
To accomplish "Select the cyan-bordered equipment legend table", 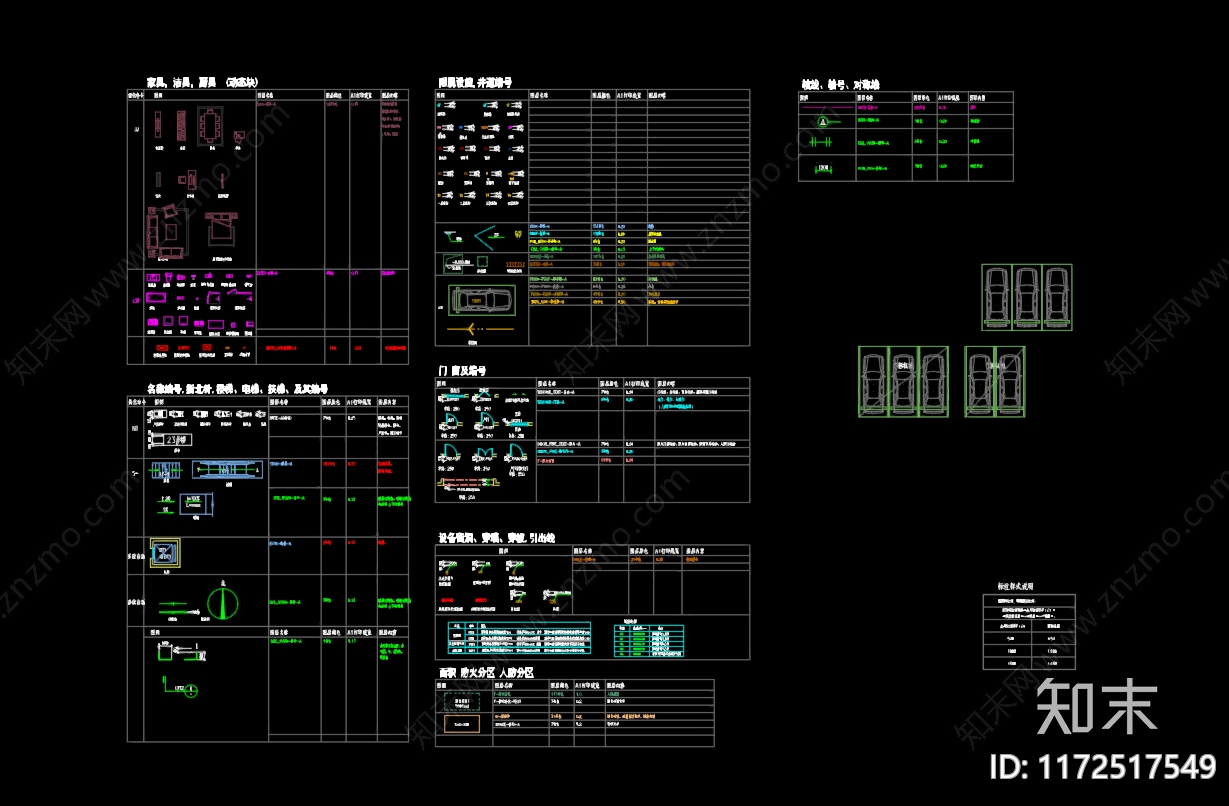I will (519, 639).
